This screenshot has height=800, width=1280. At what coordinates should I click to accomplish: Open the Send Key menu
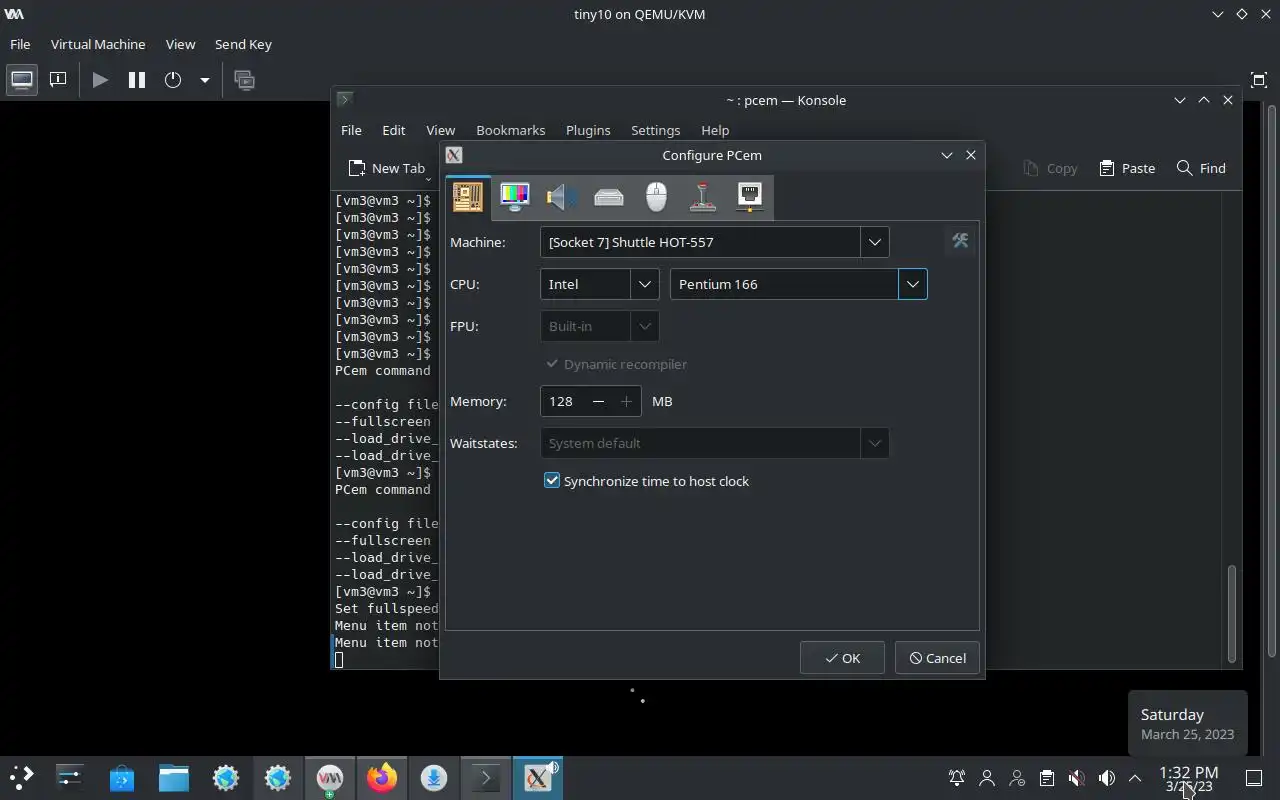pos(243,44)
